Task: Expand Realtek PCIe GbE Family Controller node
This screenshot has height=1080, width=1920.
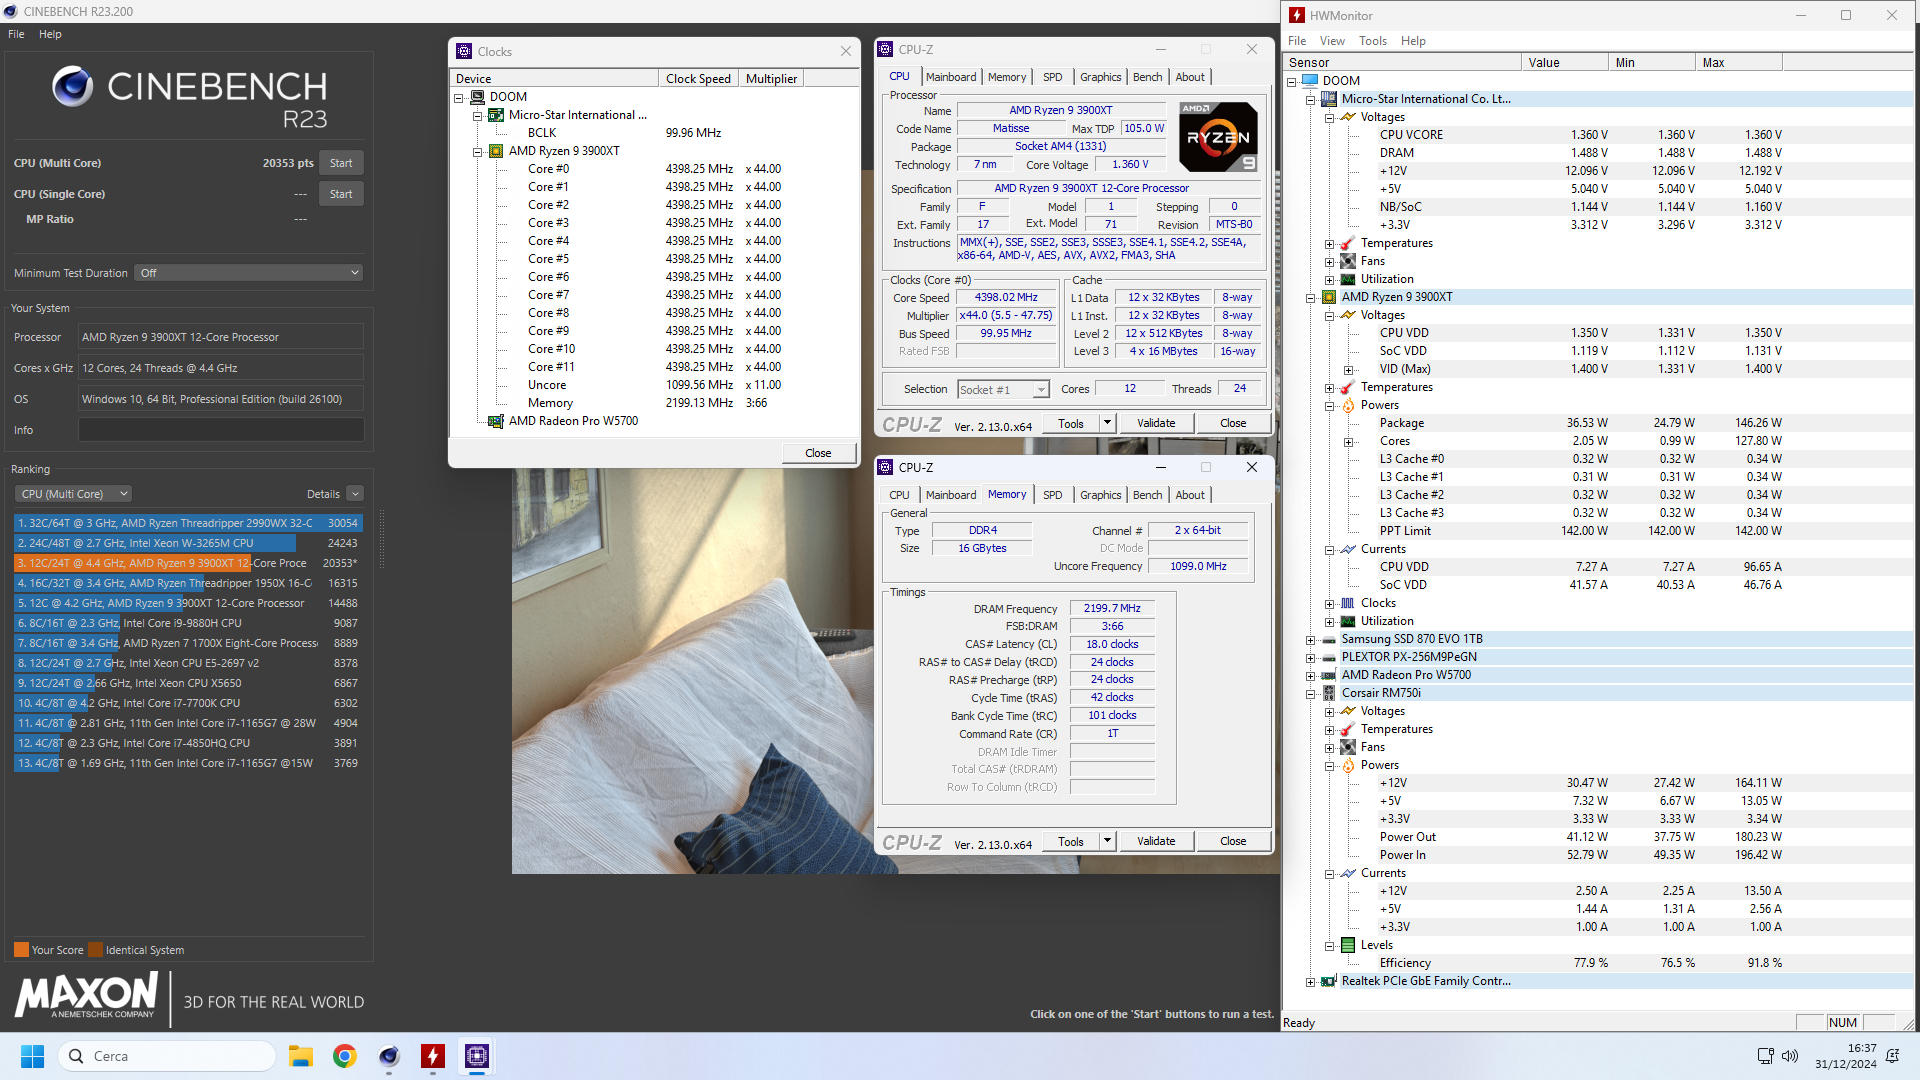Action: click(x=1310, y=981)
